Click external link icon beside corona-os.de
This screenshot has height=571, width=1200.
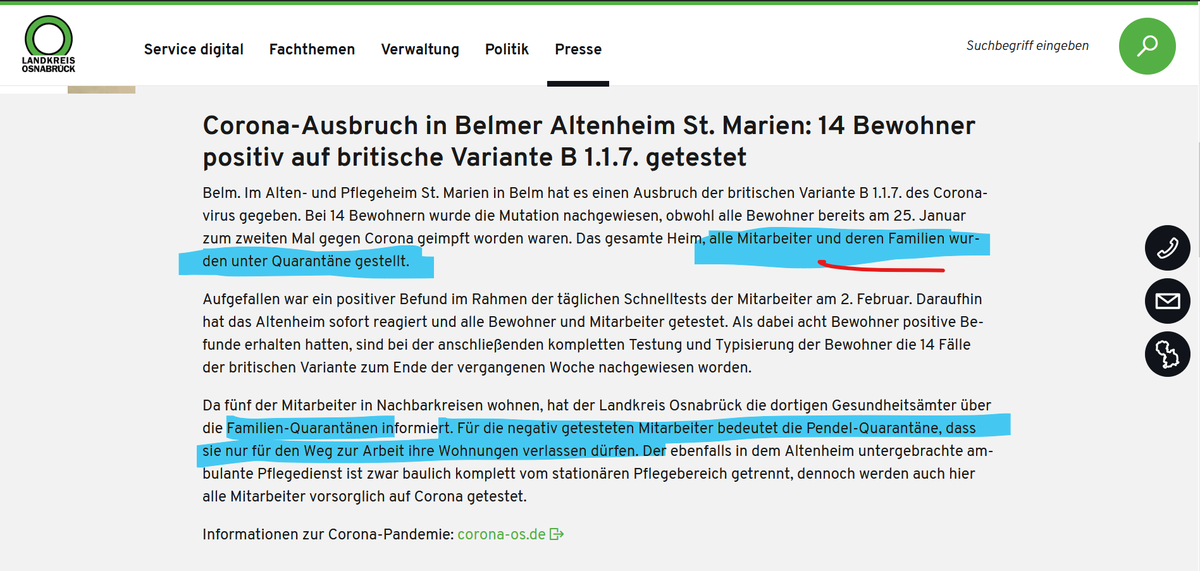pyautogui.click(x=557, y=534)
